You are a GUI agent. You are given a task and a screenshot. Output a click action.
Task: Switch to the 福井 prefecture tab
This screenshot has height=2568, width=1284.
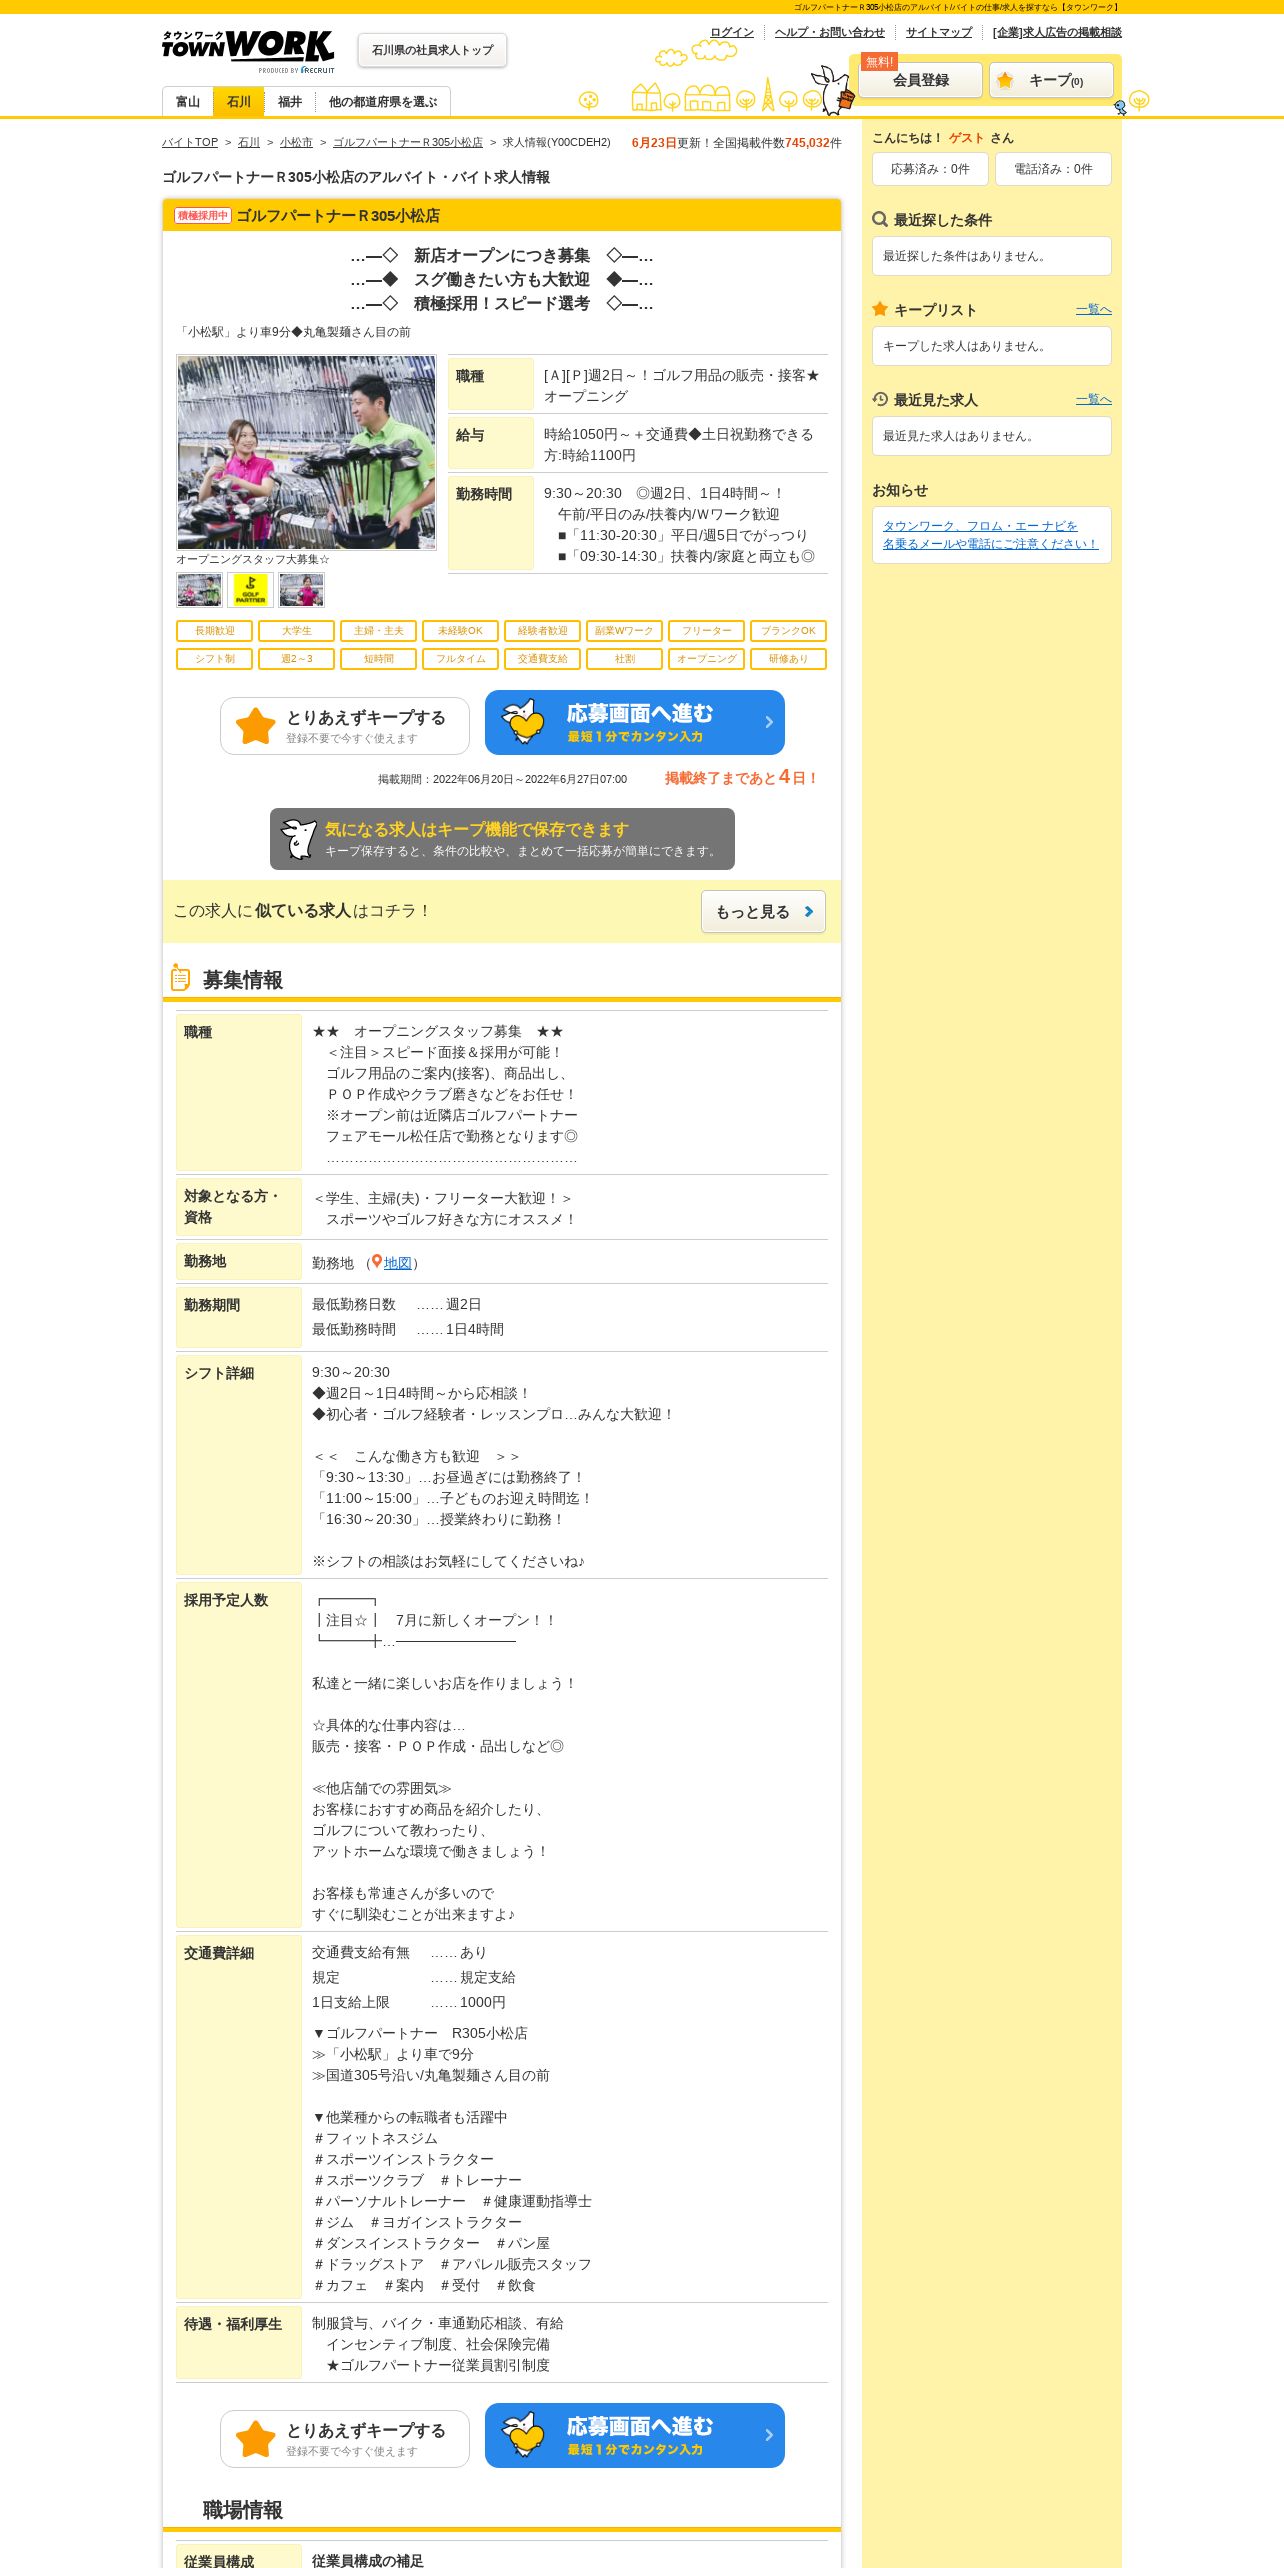(x=290, y=102)
